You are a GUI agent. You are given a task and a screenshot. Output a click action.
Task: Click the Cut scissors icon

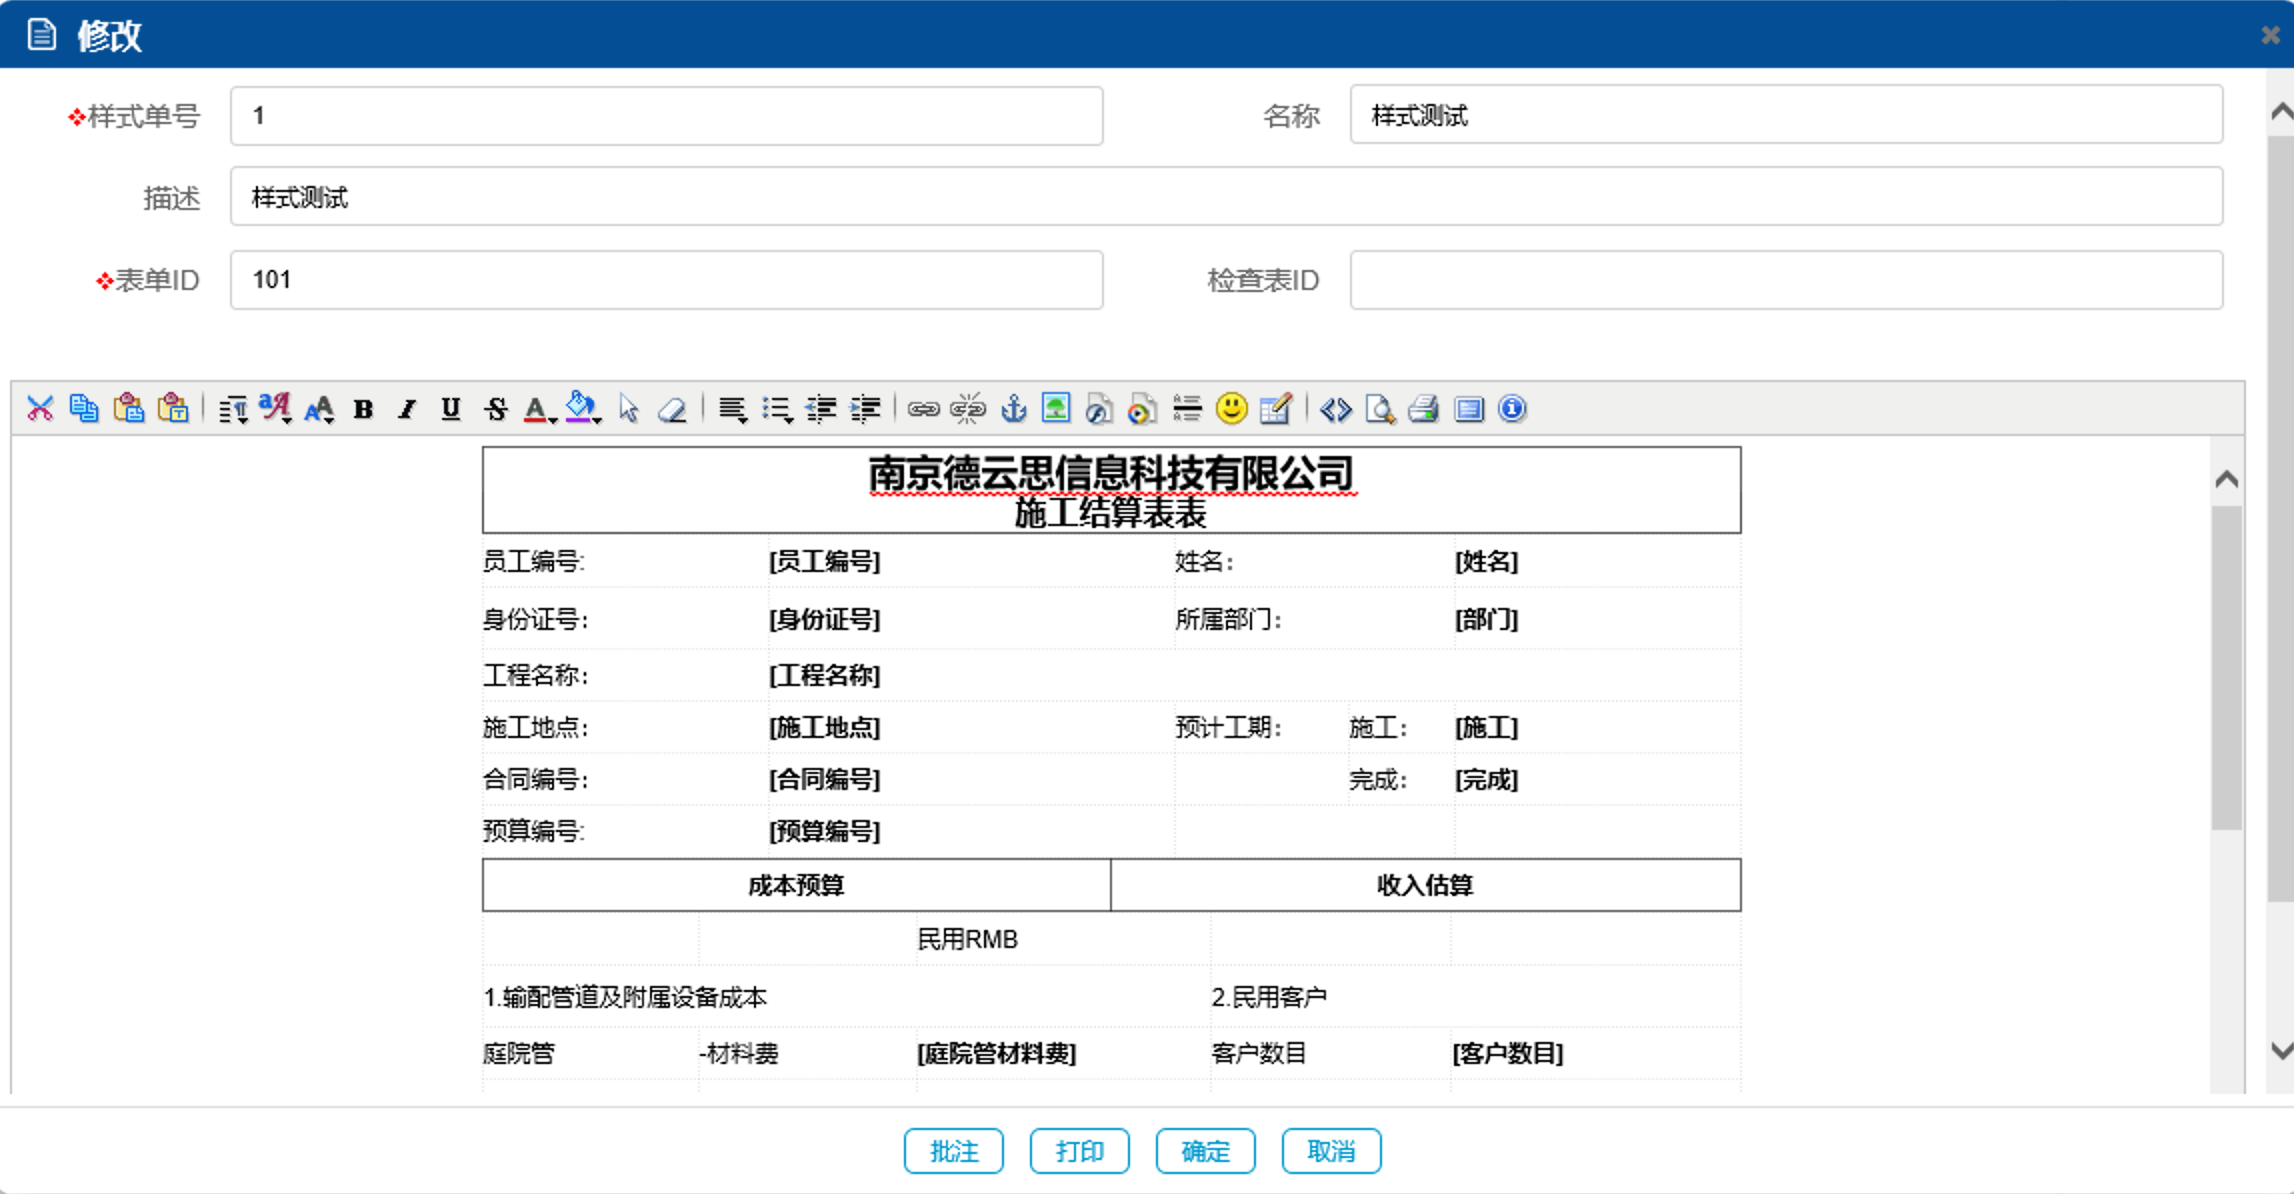pyautogui.click(x=40, y=408)
